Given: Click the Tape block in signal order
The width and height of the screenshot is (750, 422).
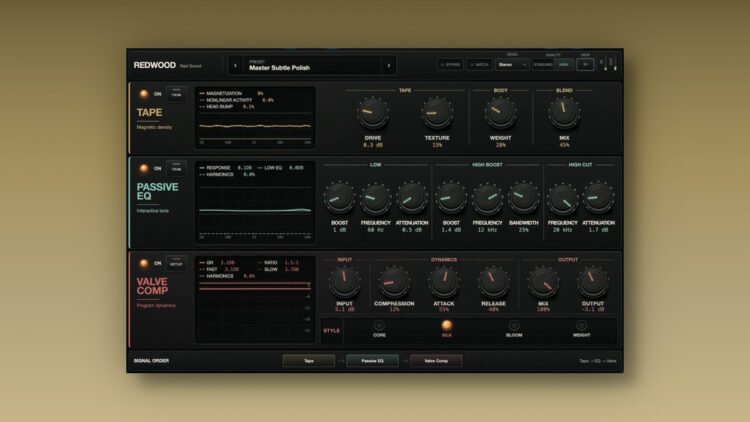Looking at the screenshot, I should [309, 361].
